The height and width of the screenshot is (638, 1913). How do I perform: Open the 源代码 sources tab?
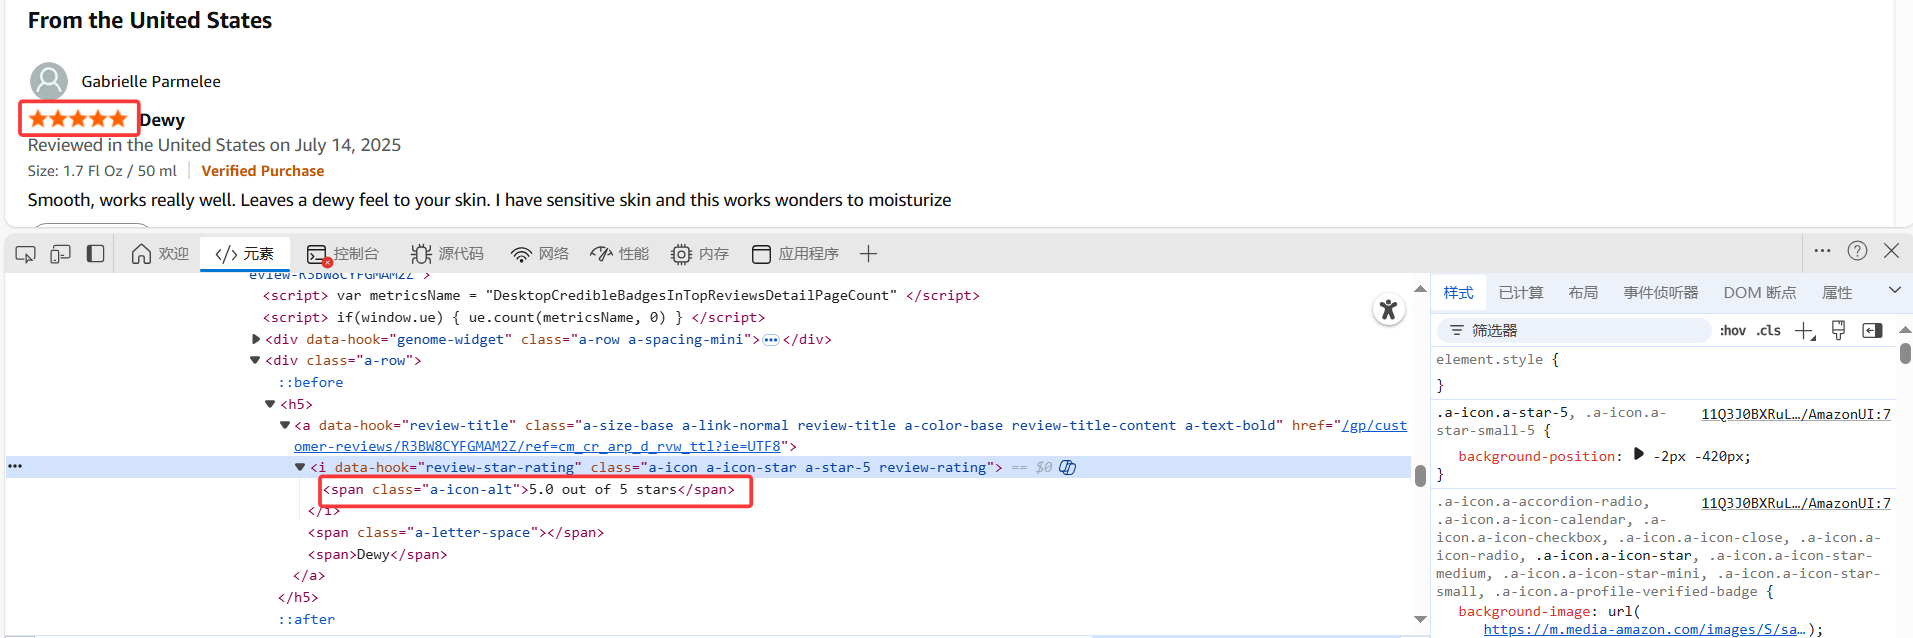tap(447, 254)
